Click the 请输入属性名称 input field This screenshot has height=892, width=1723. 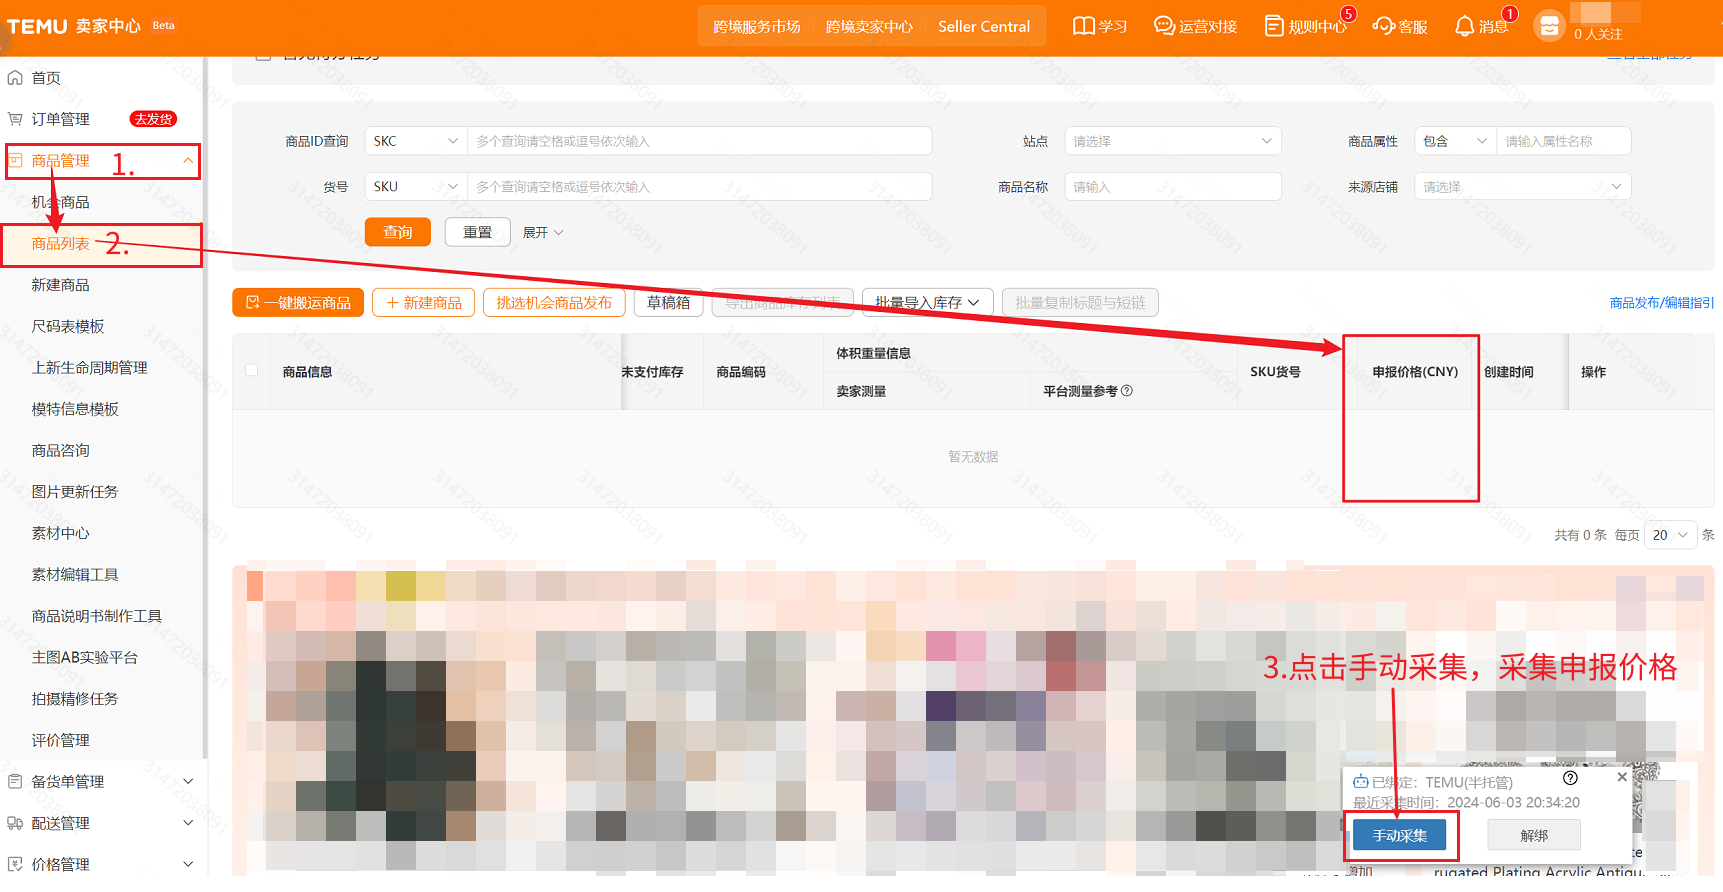[x=1564, y=141]
